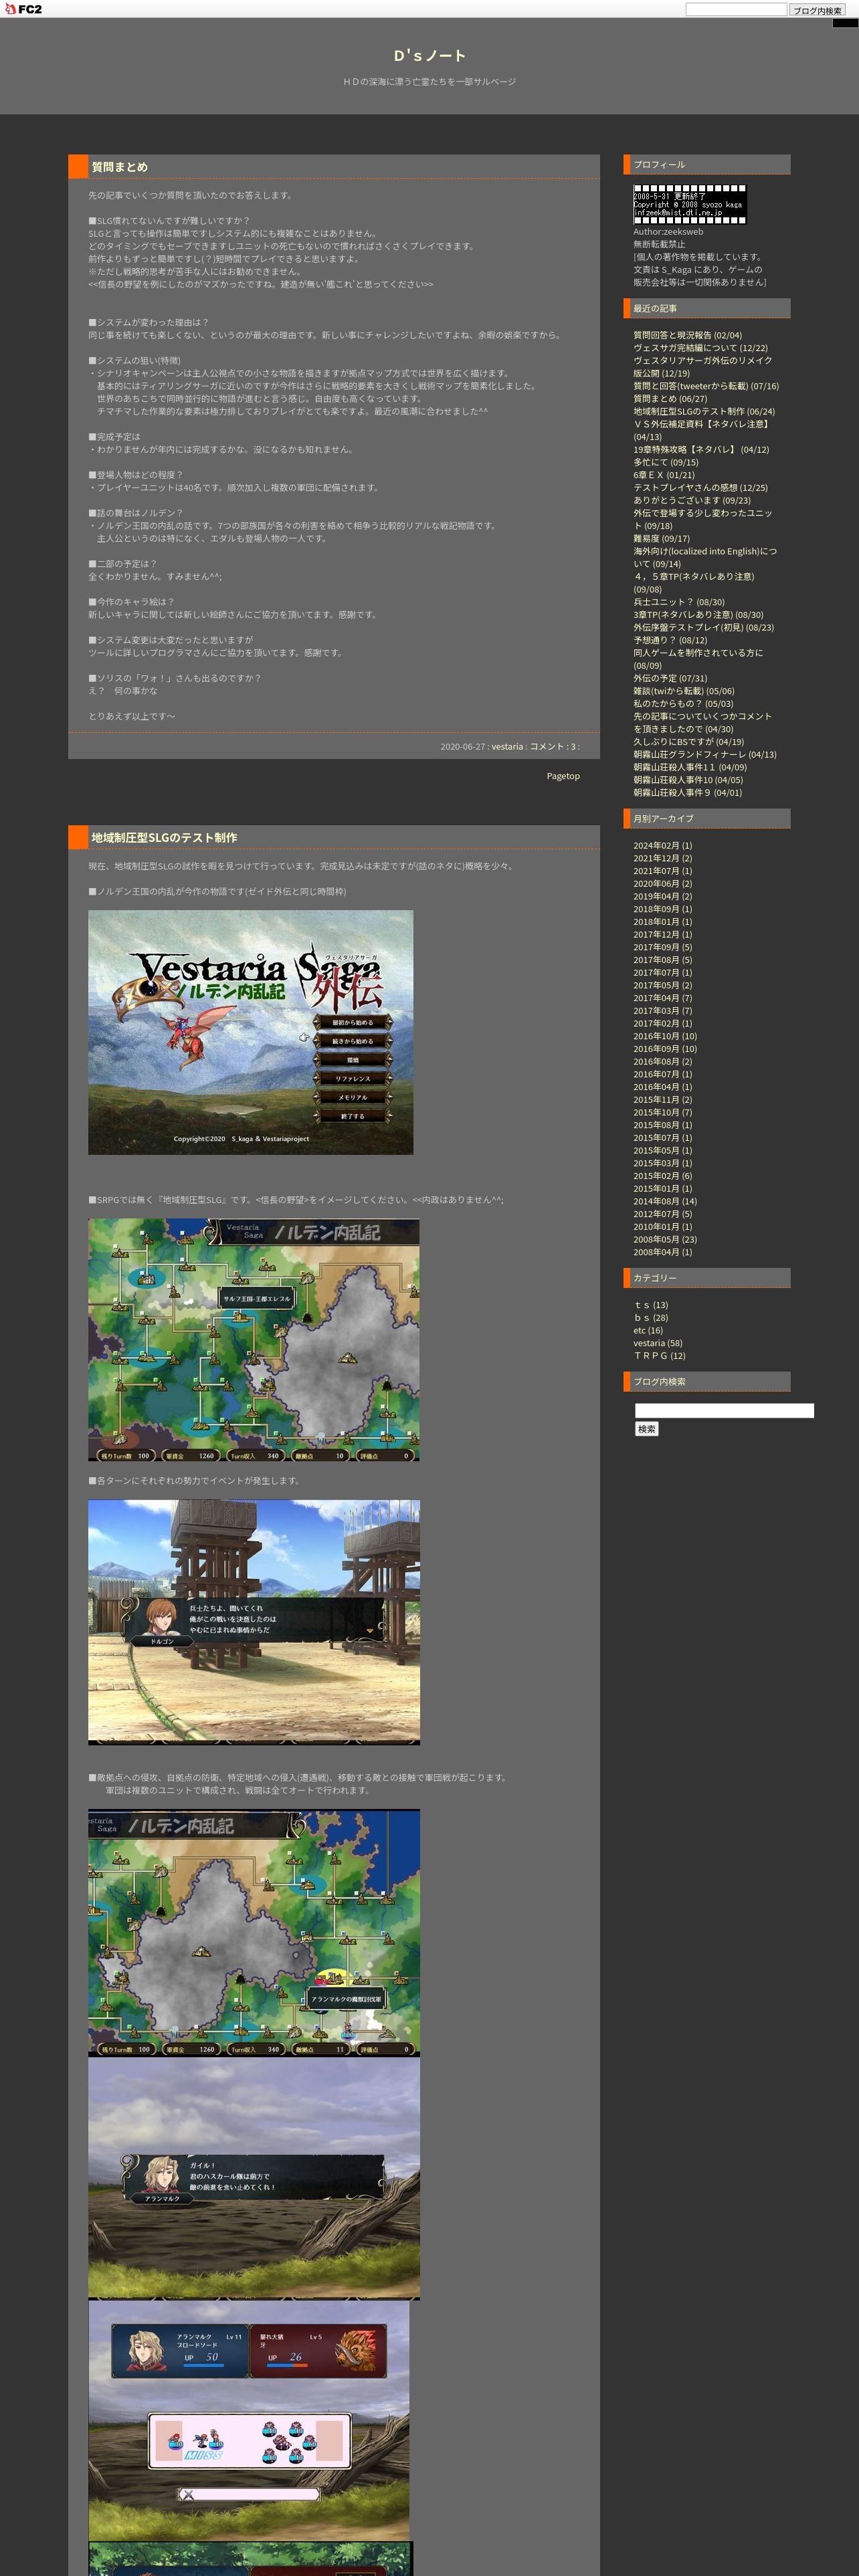Open recent article 外伝の予定 (07/31)
Screen dimensions: 859x2576
point(669,678)
